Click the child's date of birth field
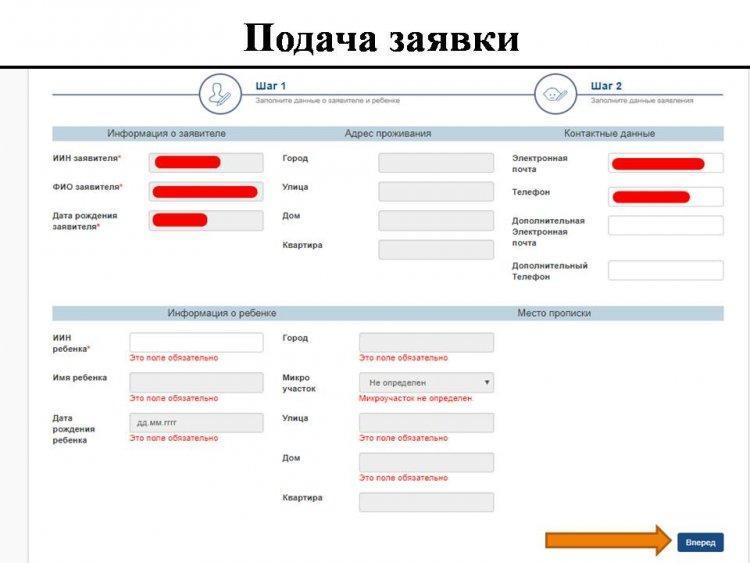Screen dimensions: 750x563 click(196, 423)
